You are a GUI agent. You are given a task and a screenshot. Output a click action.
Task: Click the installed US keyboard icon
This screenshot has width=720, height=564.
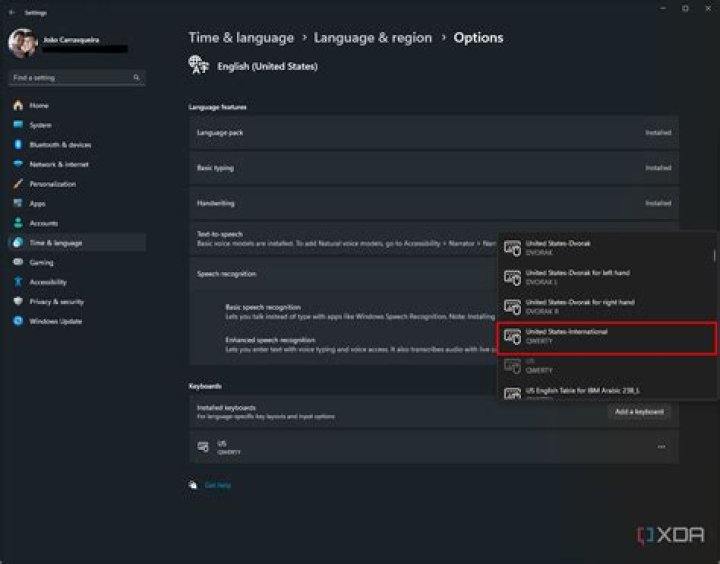(203, 446)
